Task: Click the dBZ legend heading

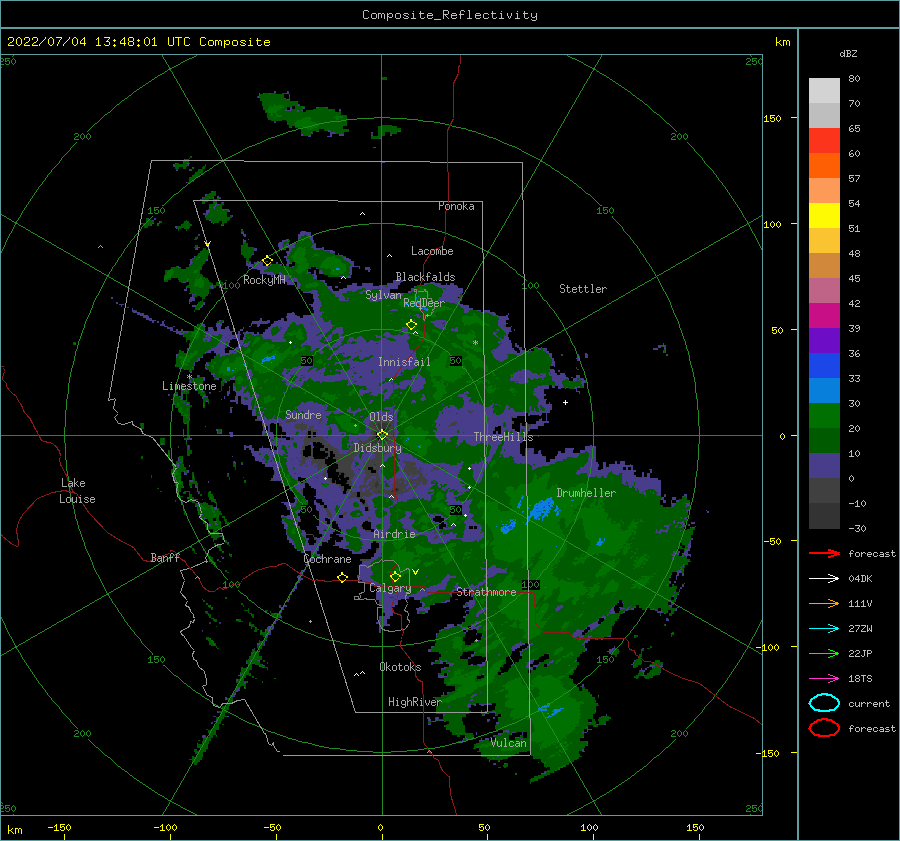Action: (848, 53)
